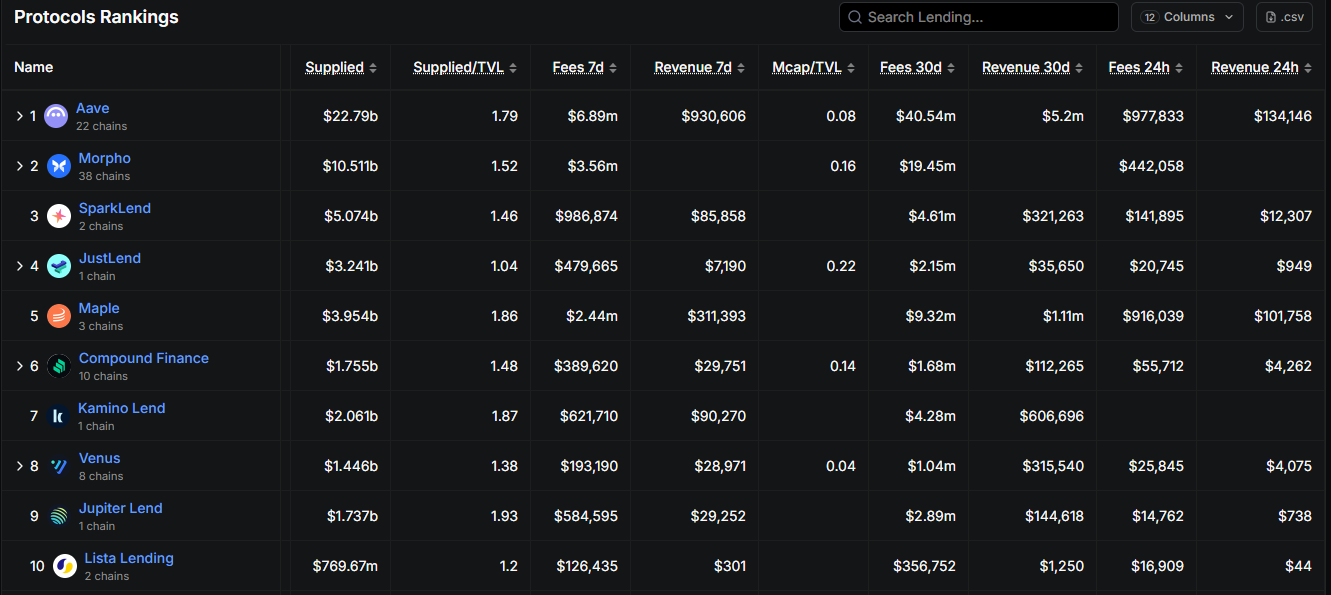Click Aave's revenue 24h value $134,146
The image size is (1331, 595).
pos(1283,116)
